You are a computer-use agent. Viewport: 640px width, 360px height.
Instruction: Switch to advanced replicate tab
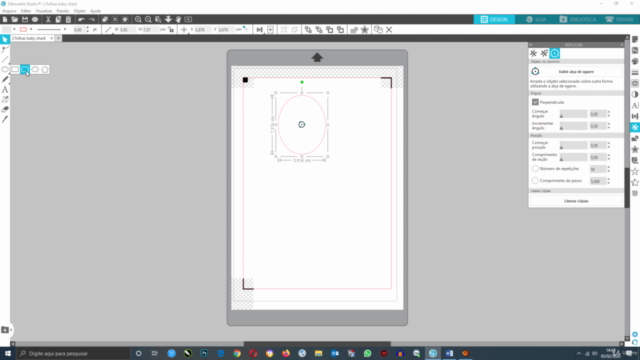[544, 53]
